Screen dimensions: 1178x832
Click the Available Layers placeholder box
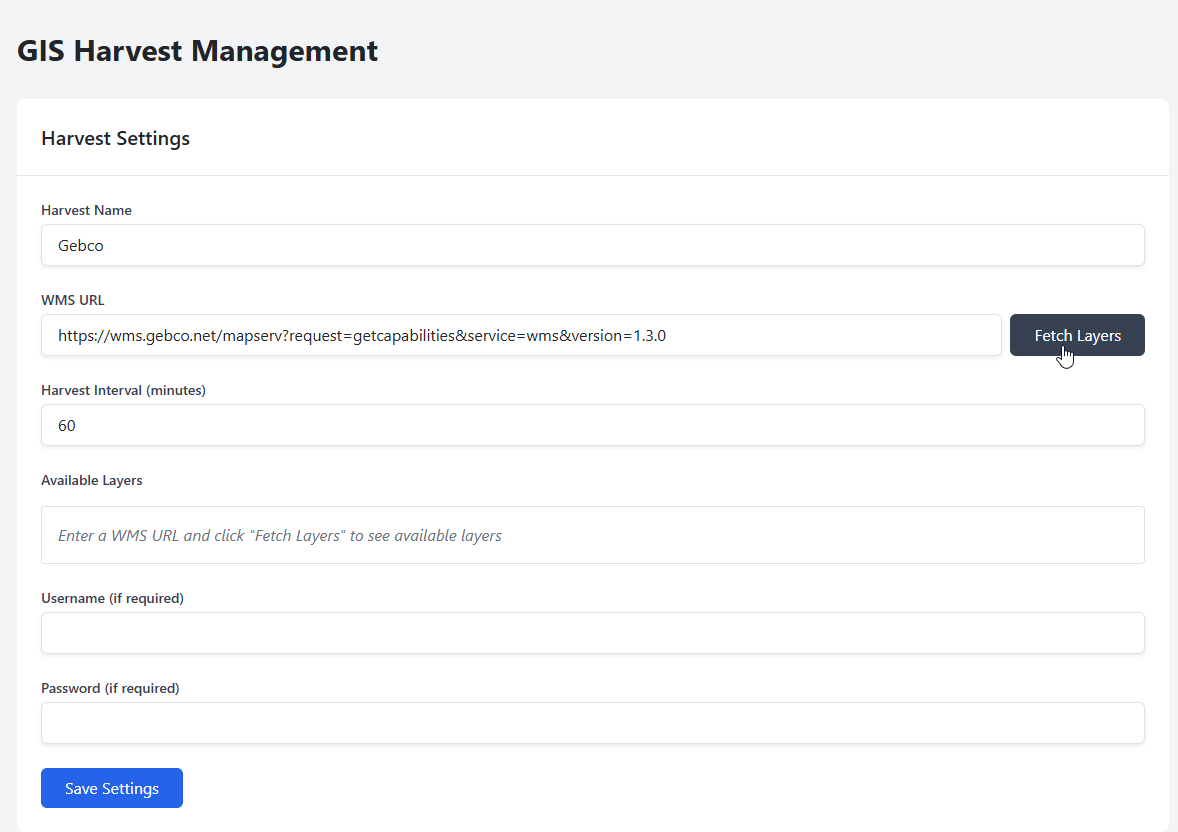click(x=592, y=535)
